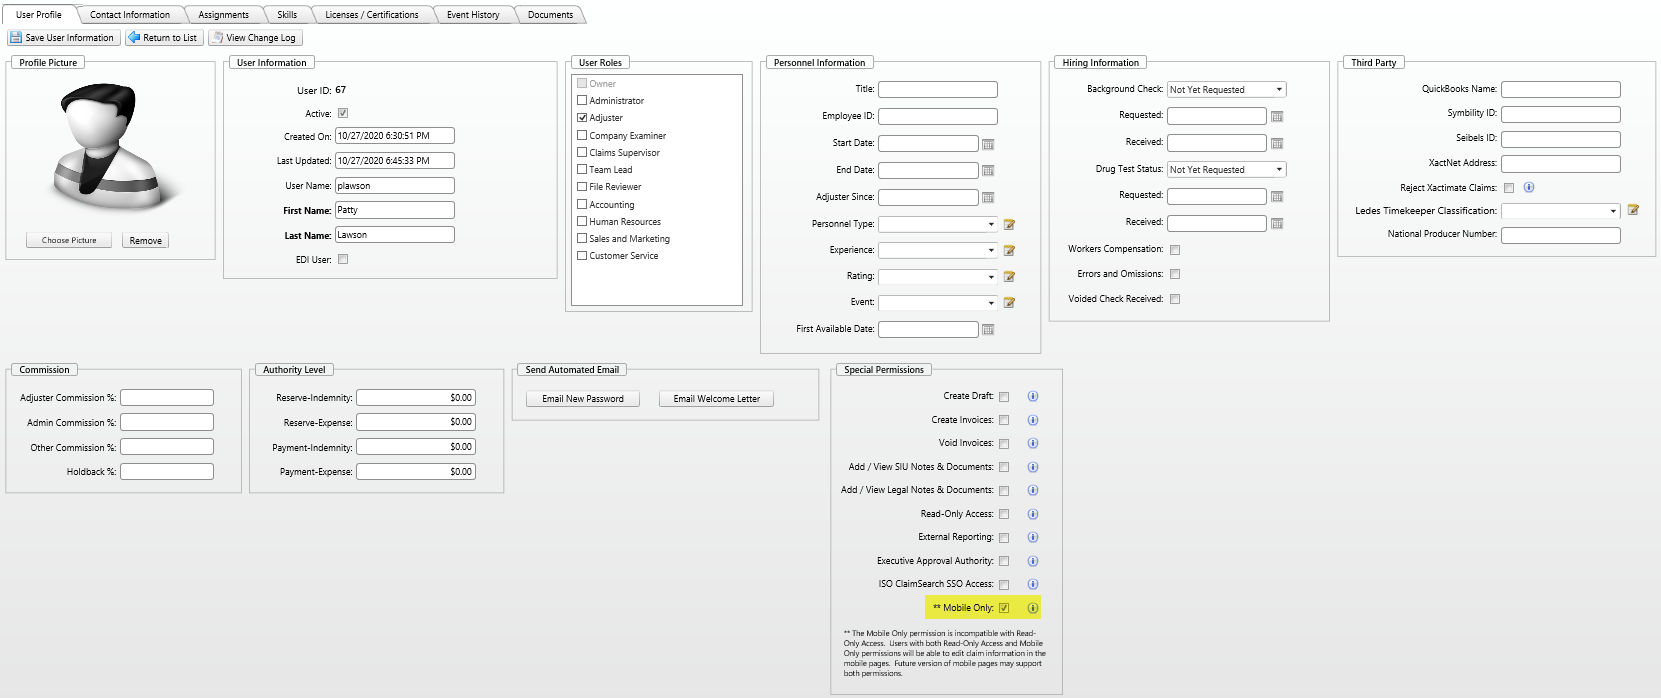Viewport: 1661px width, 698px height.
Task: Show info for Create Draft permission
Action: pos(1033,396)
